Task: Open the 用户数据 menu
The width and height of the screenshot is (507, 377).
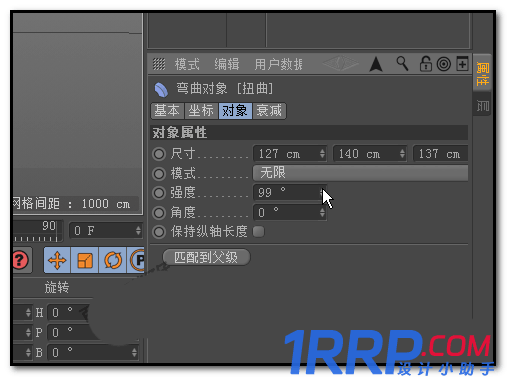Action: [279, 64]
